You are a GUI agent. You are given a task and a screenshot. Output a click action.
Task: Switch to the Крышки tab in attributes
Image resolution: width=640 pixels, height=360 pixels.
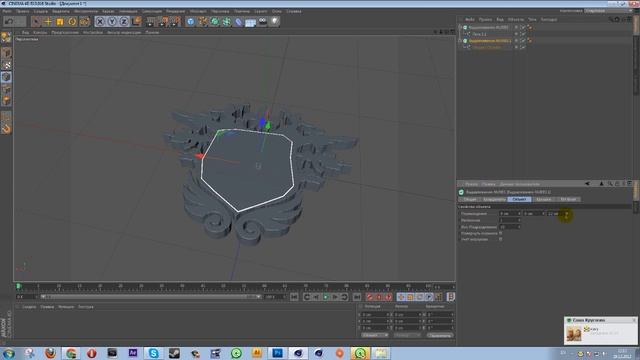pyautogui.click(x=544, y=199)
